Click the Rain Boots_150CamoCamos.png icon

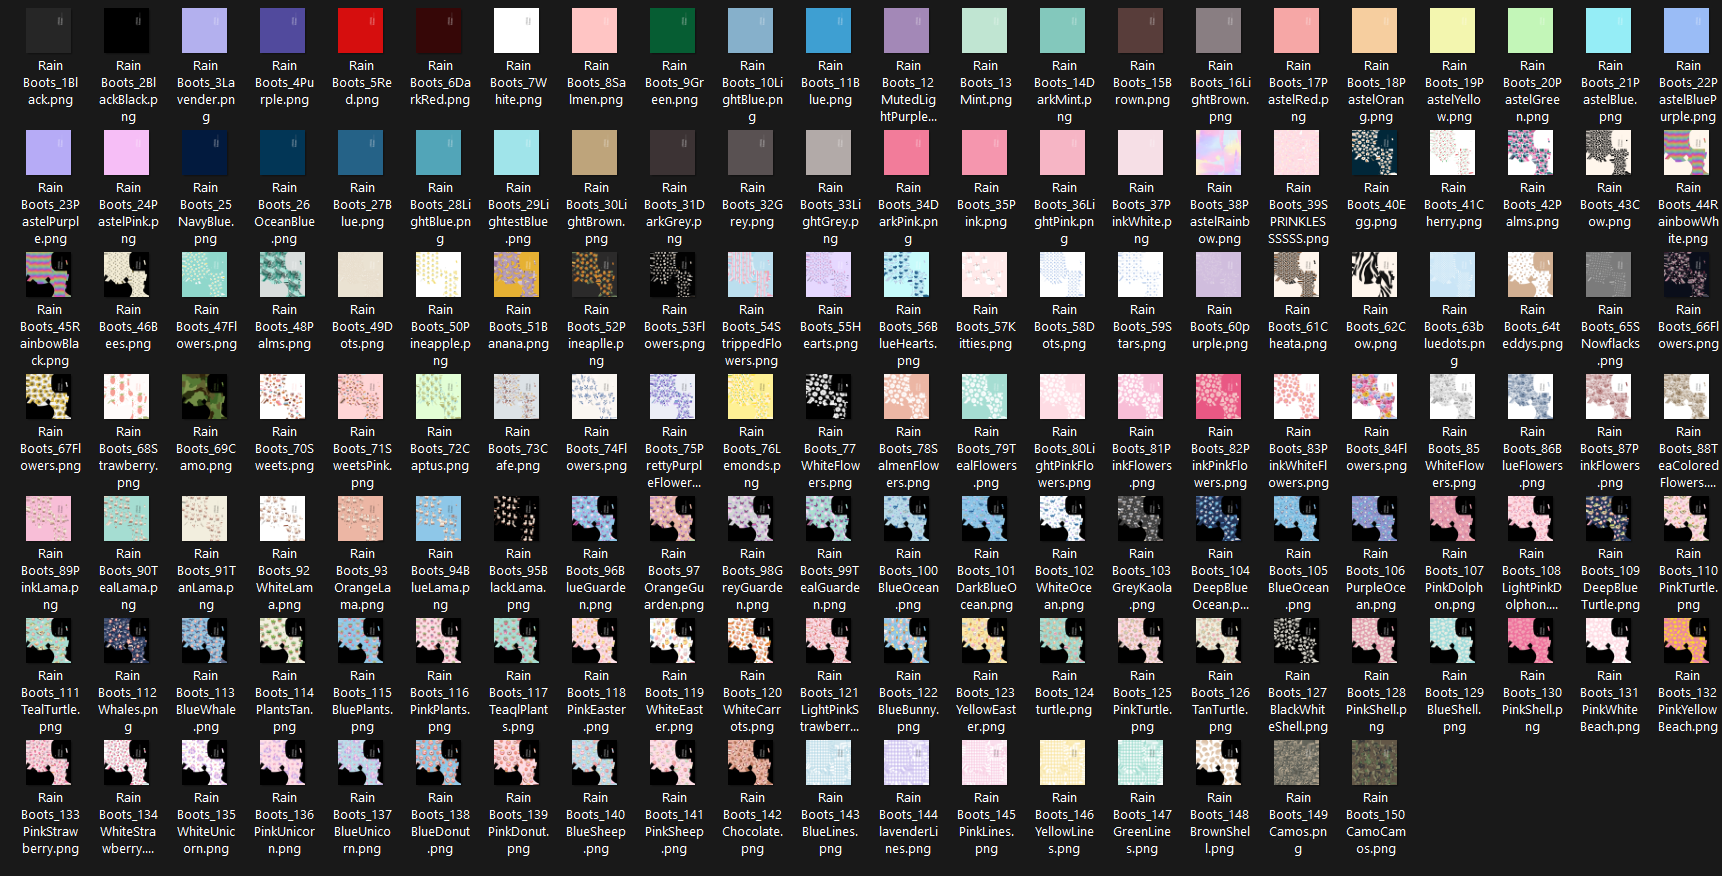click(x=1375, y=763)
